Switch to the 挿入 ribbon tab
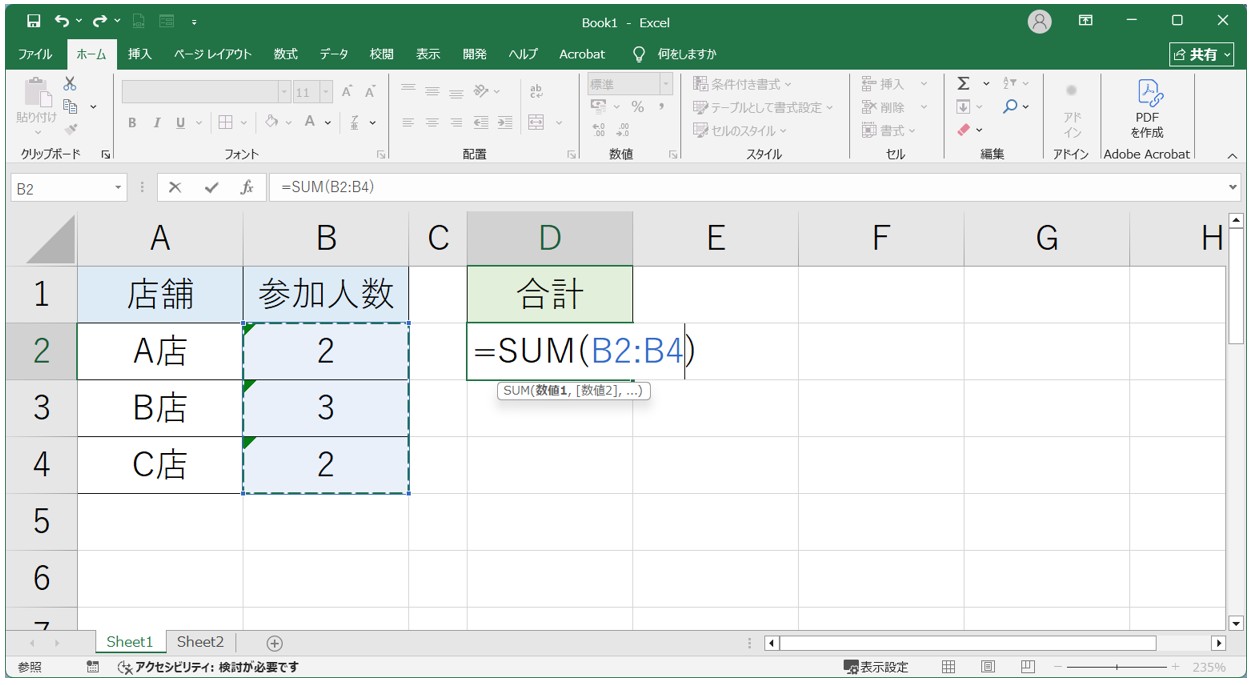The width and height of the screenshot is (1252, 685). [x=140, y=54]
